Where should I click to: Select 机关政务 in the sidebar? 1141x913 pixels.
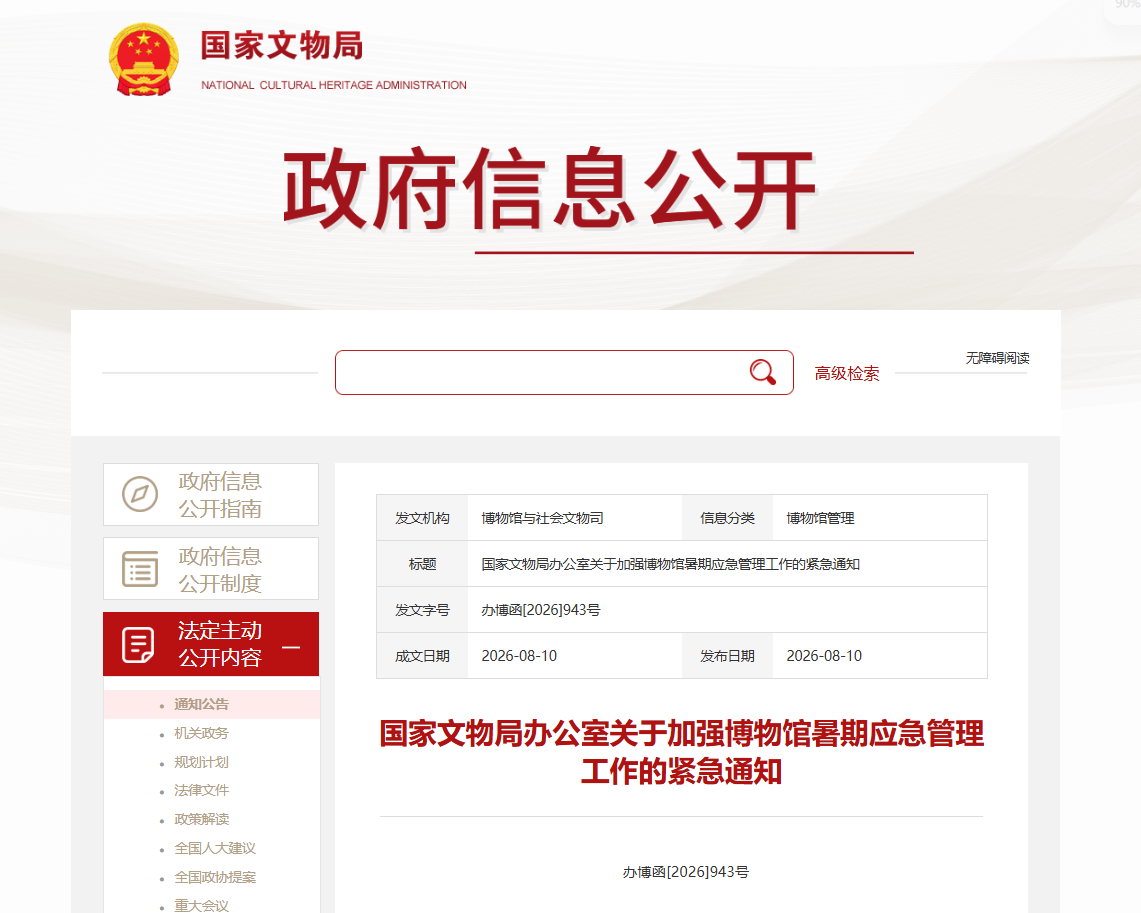(x=202, y=733)
